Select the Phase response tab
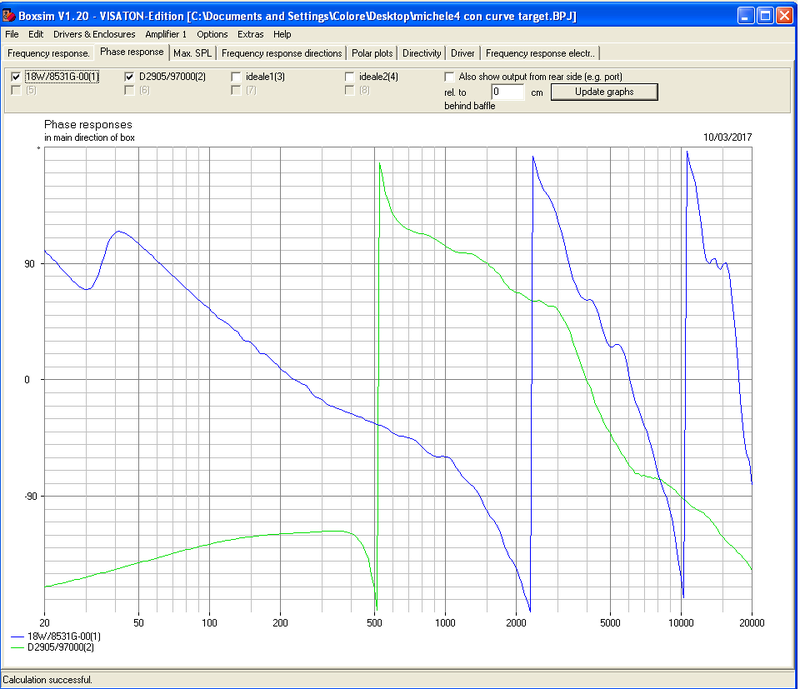This screenshot has width=800, height=689. coord(132,52)
